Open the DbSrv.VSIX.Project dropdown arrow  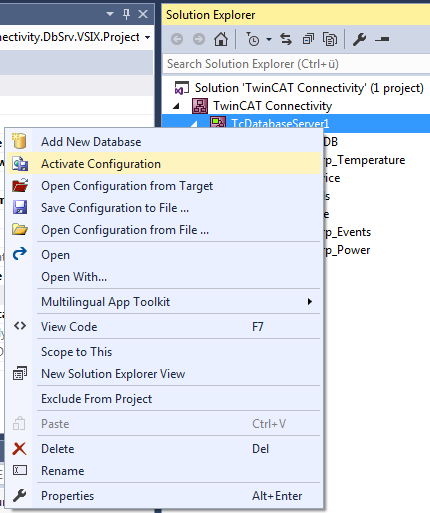tap(147, 38)
